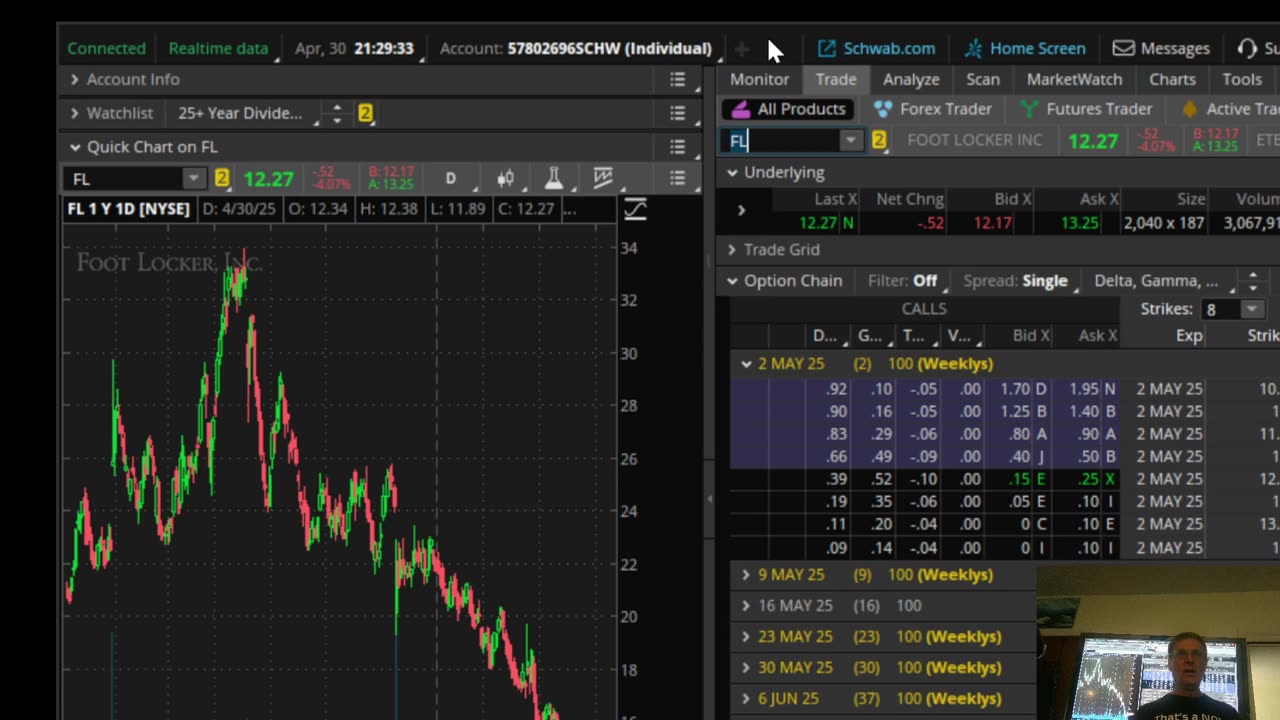The image size is (1280, 720).
Task: Expand the Watchlist section
Action: click(75, 113)
